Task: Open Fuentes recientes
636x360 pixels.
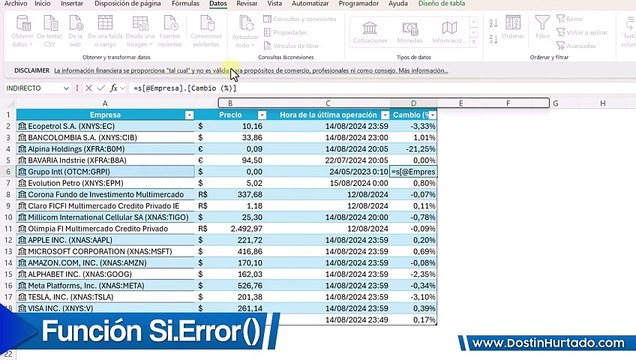Action: point(170,31)
